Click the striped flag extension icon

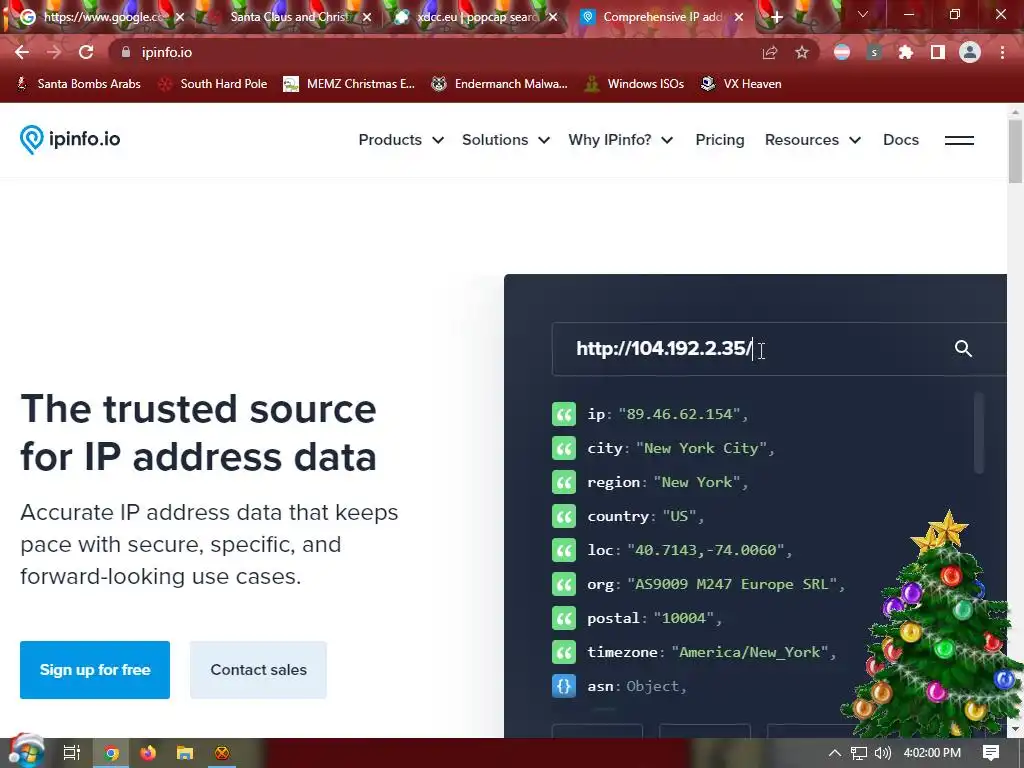842,52
